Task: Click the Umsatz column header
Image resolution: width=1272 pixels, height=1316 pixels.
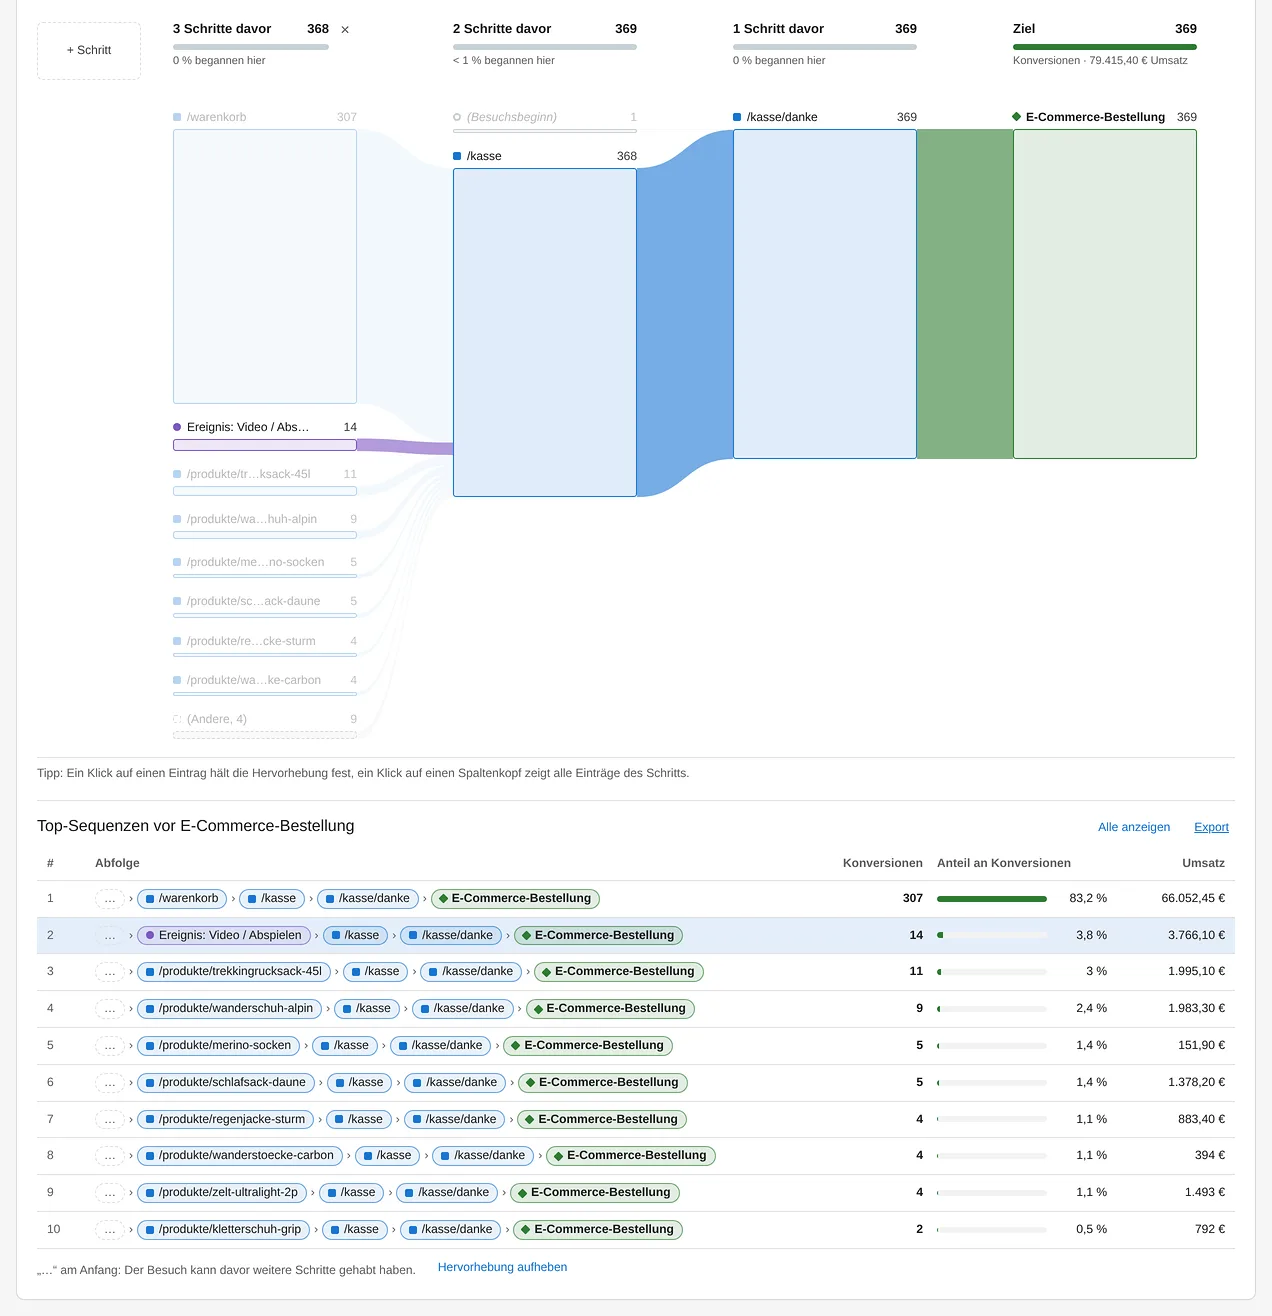Action: (1203, 863)
